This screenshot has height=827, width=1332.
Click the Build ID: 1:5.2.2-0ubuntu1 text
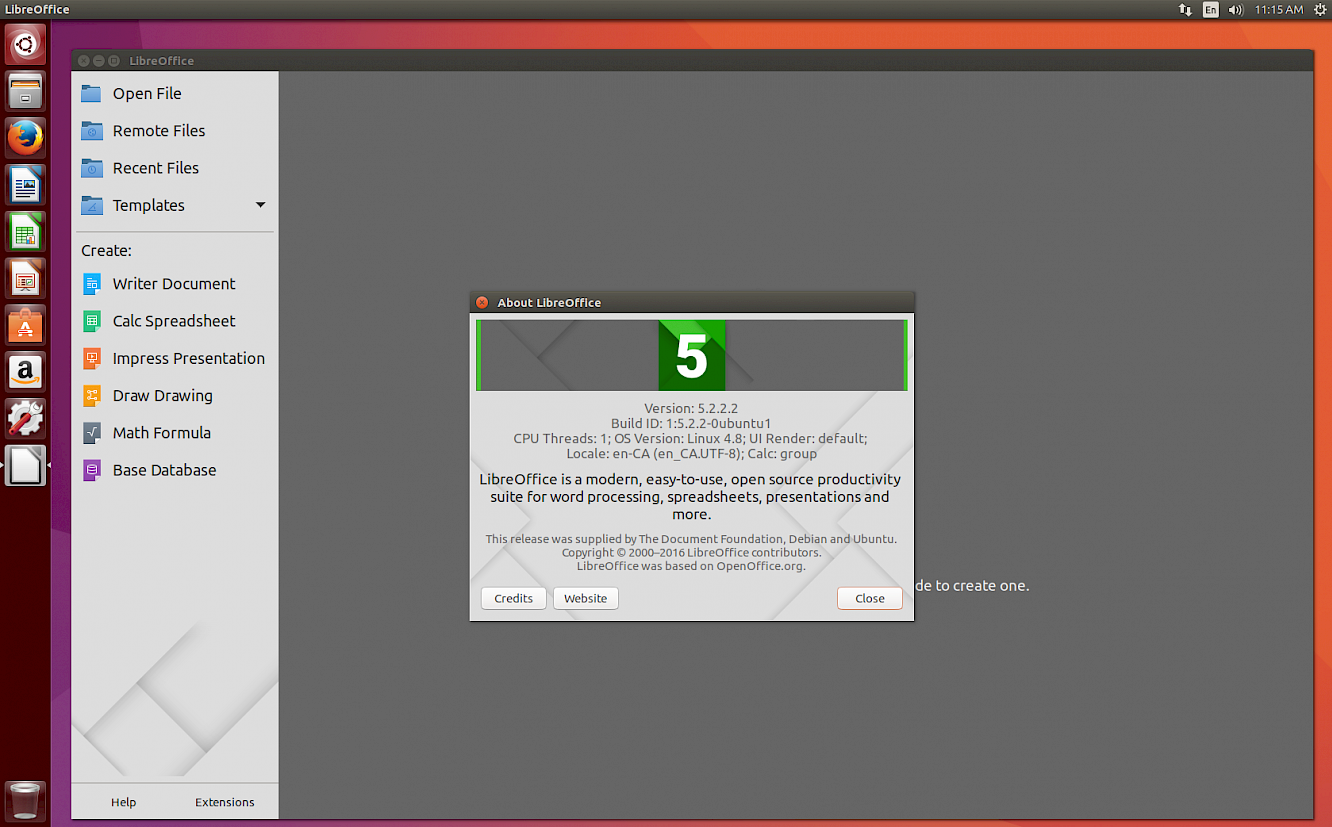coord(691,423)
